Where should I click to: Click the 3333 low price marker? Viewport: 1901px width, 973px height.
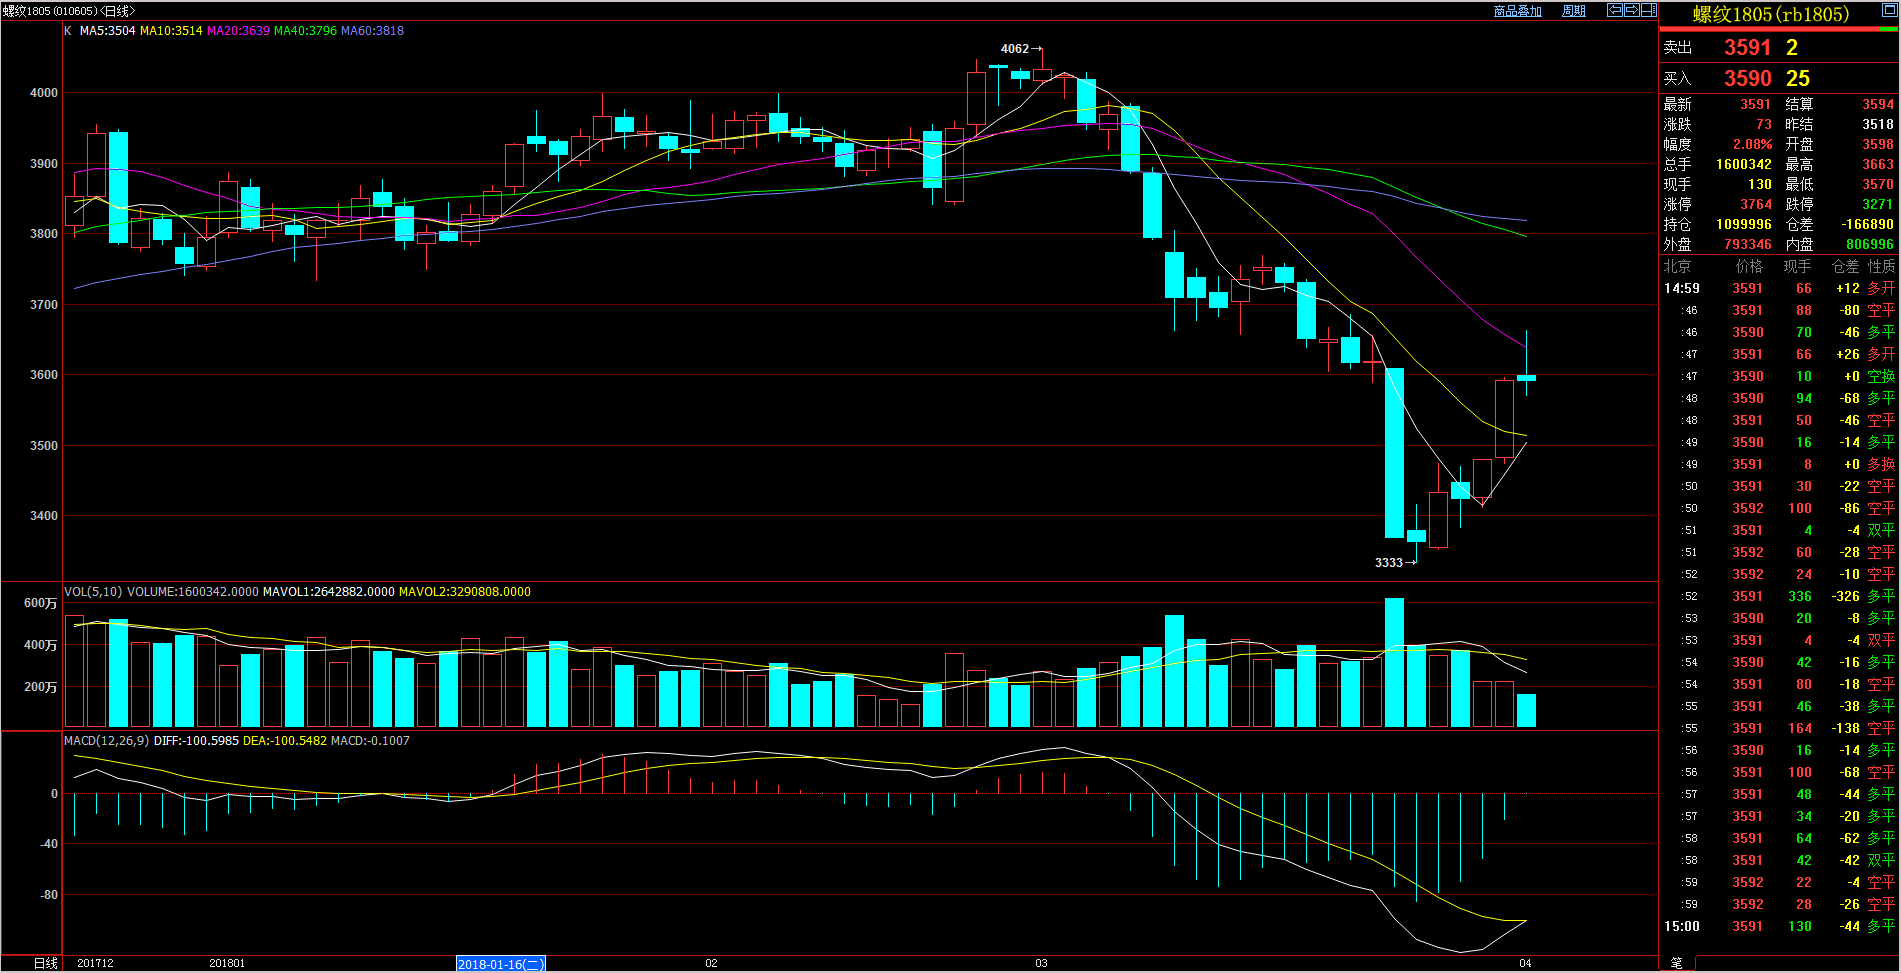(1389, 563)
